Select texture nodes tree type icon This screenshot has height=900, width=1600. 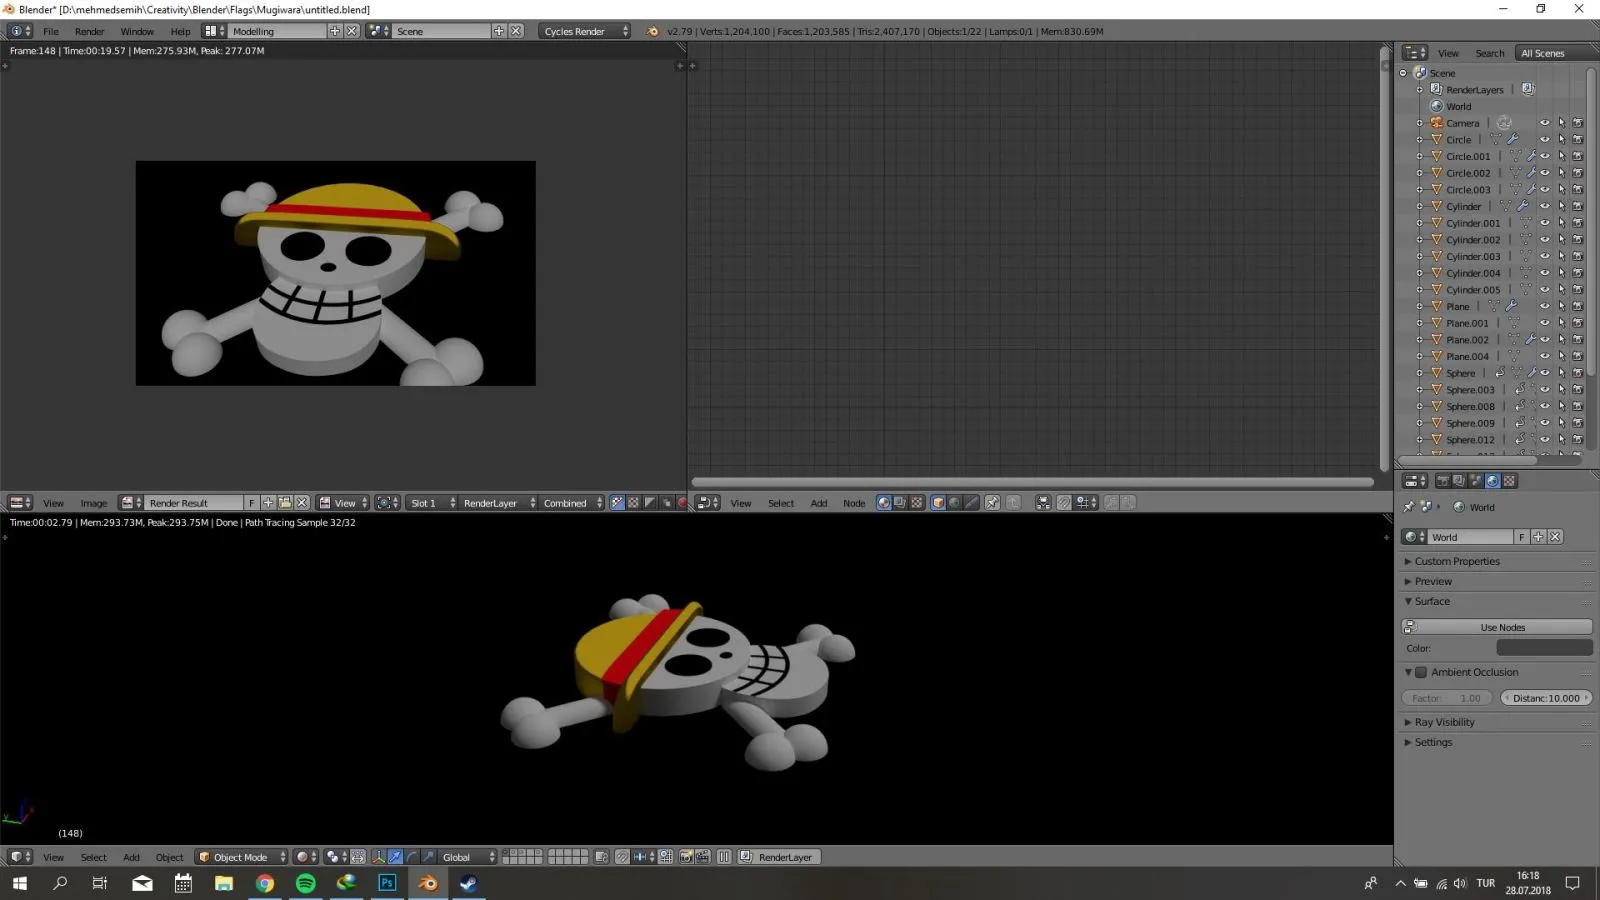[917, 503]
